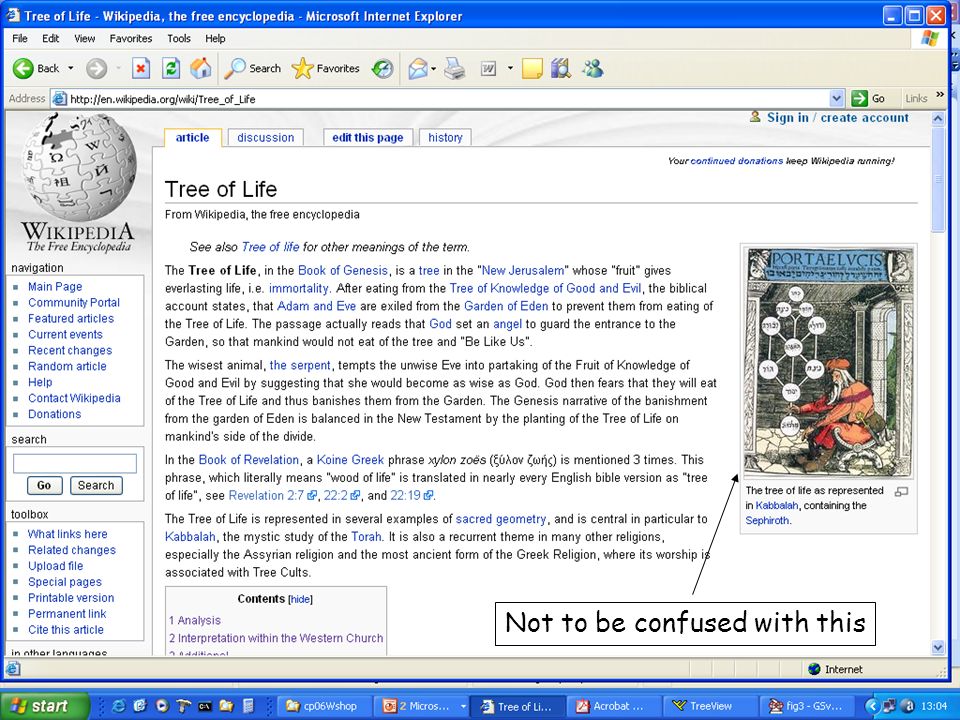This screenshot has height=720, width=960.
Task: Open the Mail button dropdown arrow
Action: pyautogui.click(x=433, y=69)
